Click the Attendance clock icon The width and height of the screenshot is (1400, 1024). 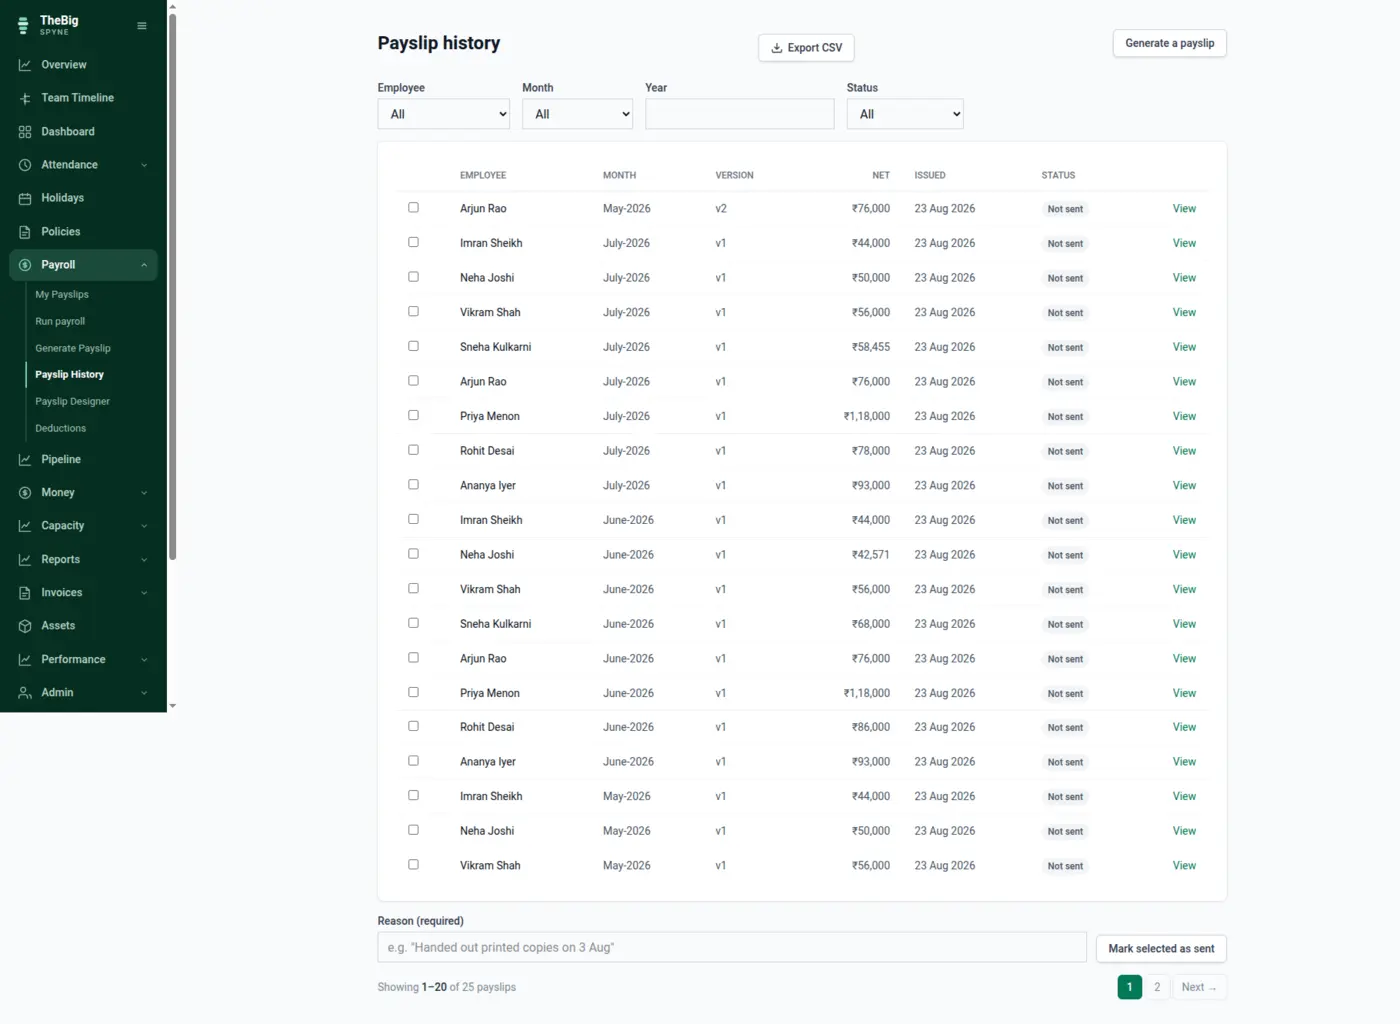click(x=25, y=165)
